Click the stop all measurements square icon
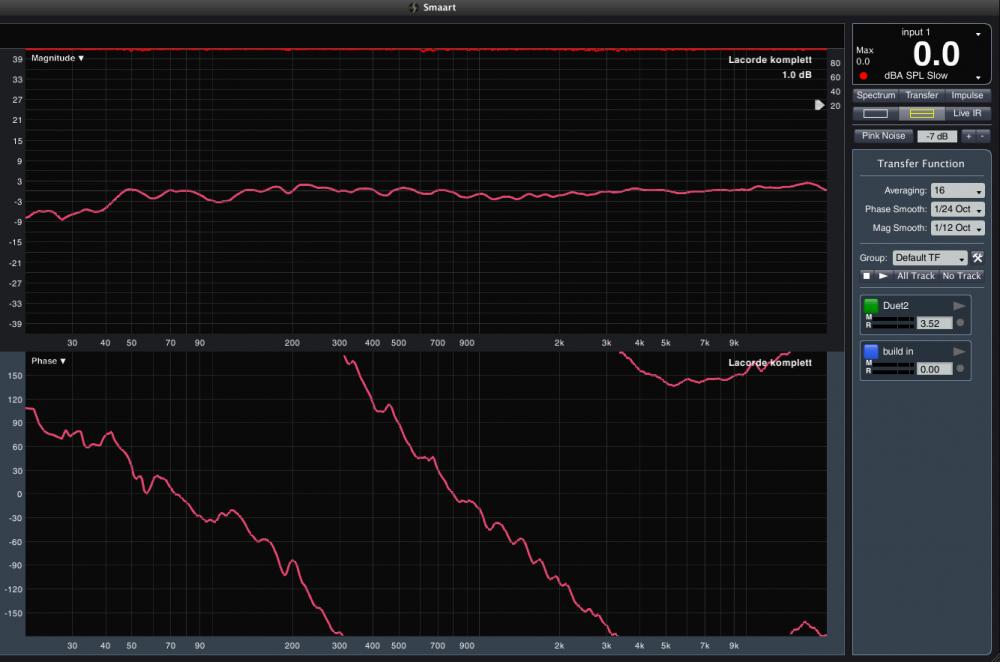Image resolution: width=1000 pixels, height=662 pixels. pos(867,276)
